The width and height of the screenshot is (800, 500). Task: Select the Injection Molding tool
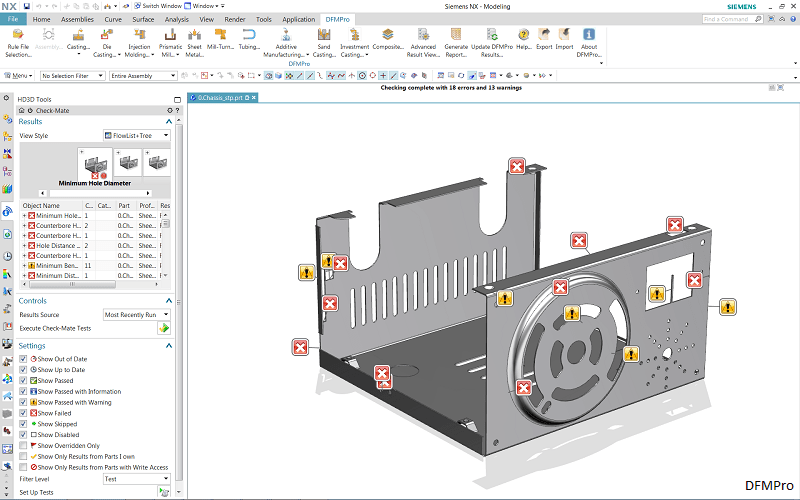pos(139,42)
